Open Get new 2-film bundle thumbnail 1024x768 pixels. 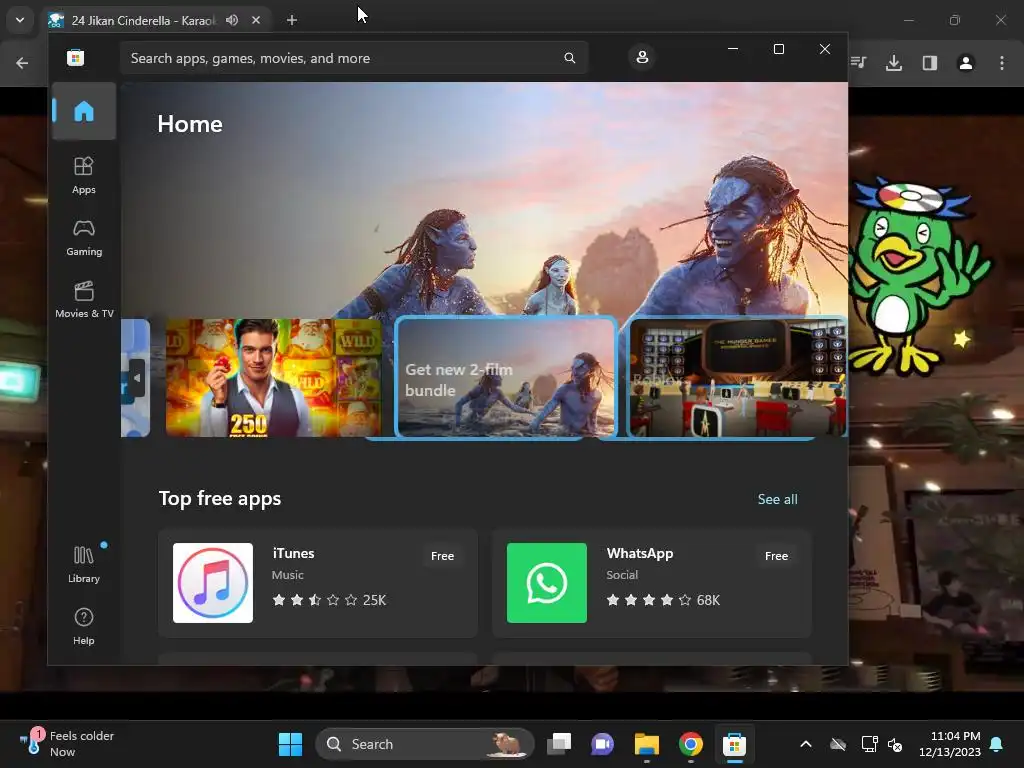coord(506,377)
